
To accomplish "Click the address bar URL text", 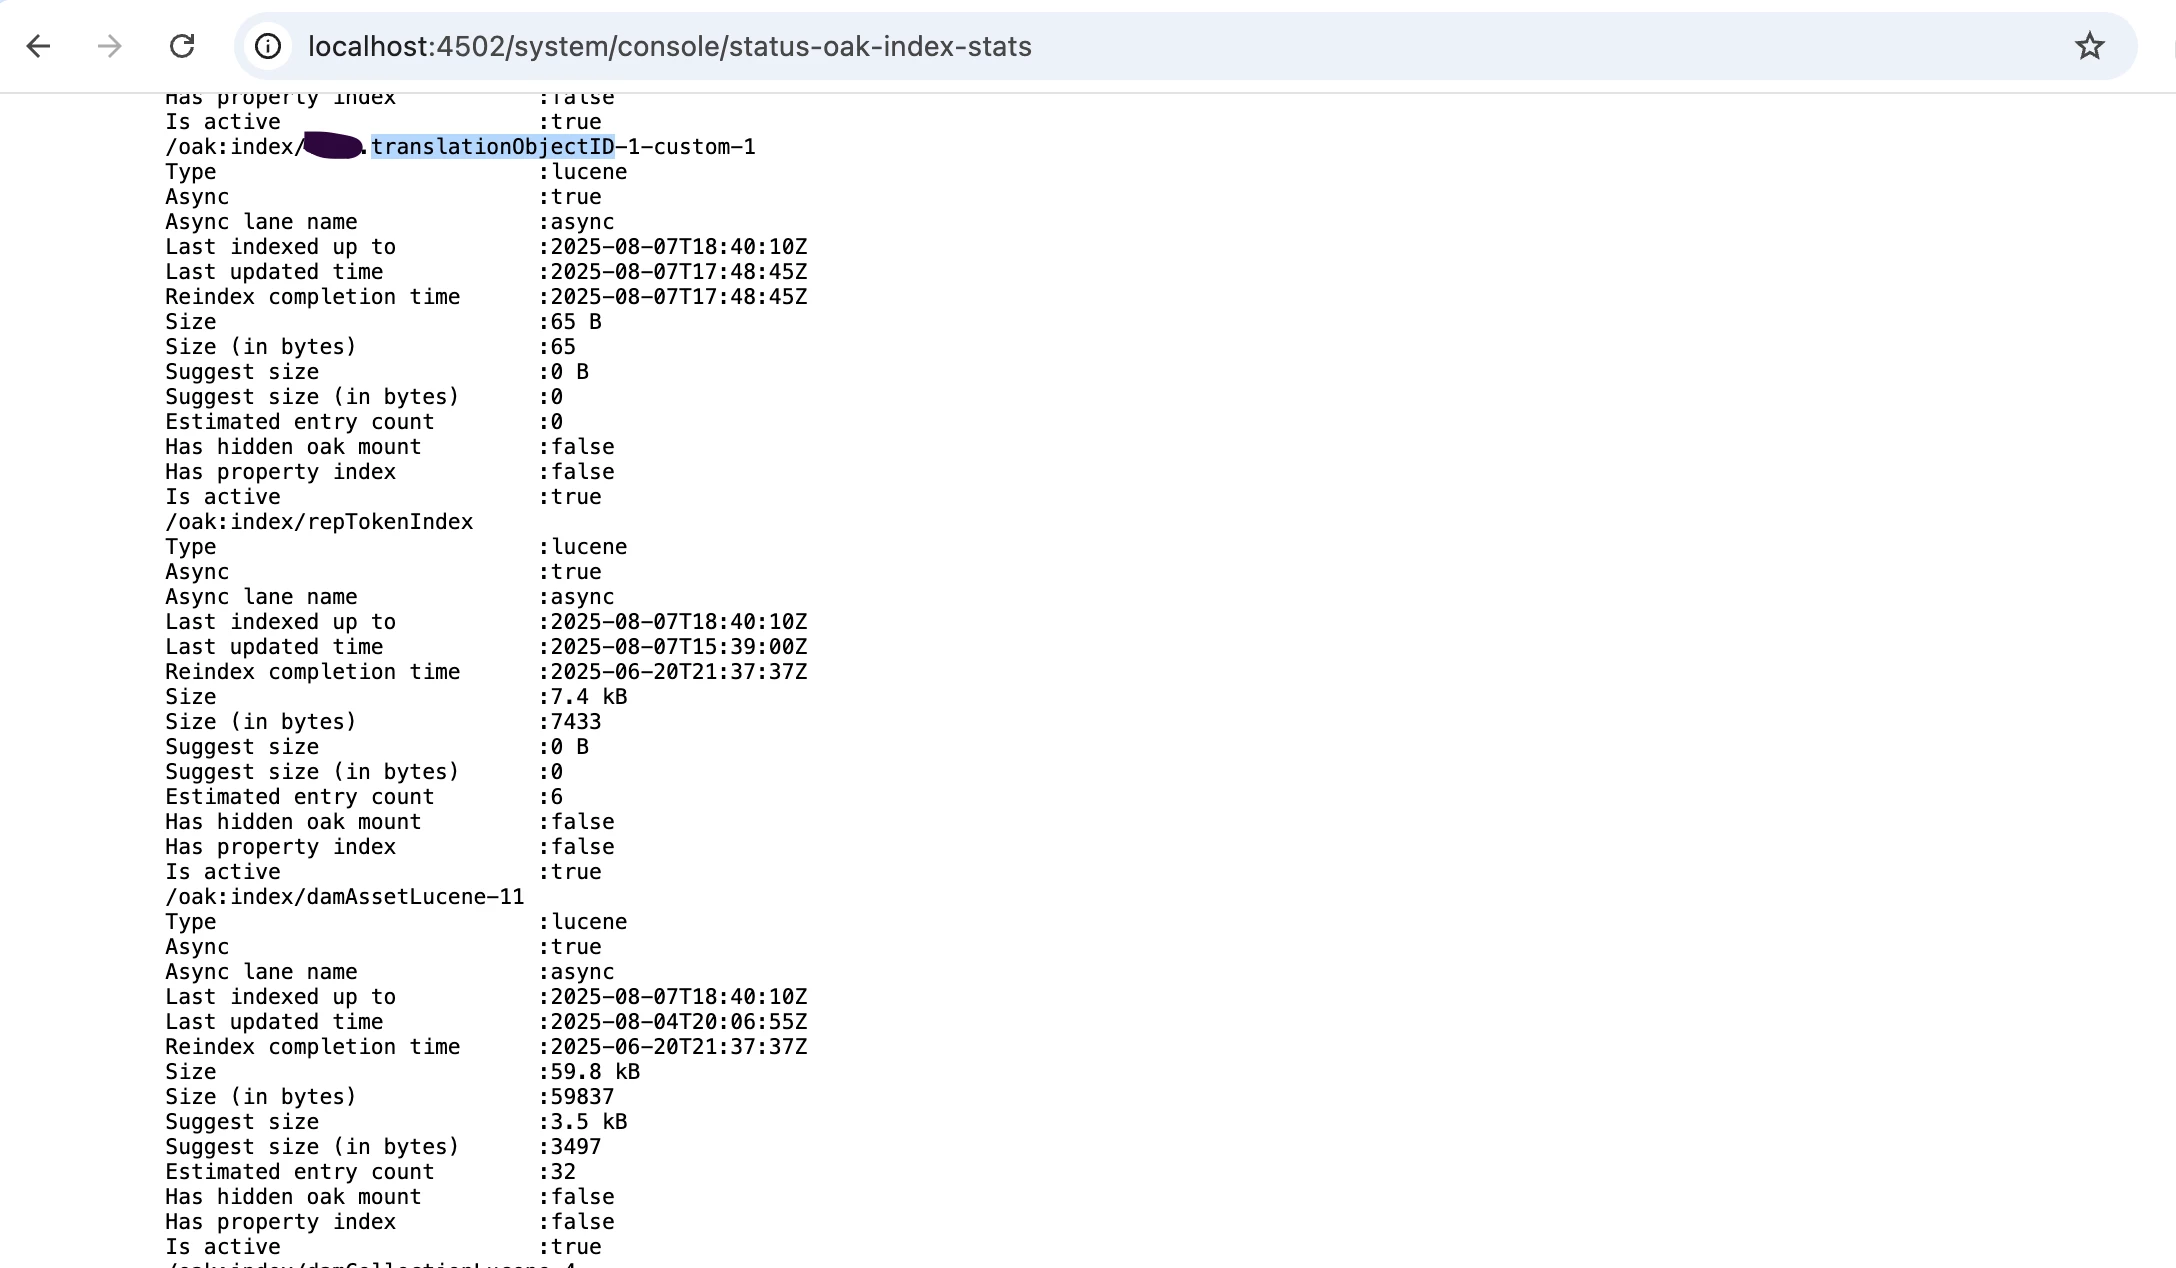I will tap(669, 46).
